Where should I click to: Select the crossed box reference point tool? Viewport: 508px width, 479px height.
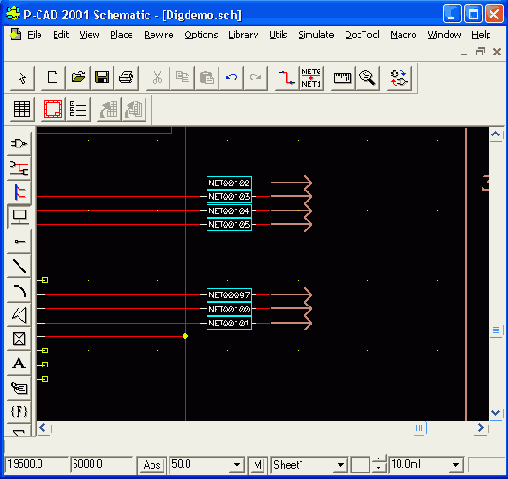click(19, 339)
